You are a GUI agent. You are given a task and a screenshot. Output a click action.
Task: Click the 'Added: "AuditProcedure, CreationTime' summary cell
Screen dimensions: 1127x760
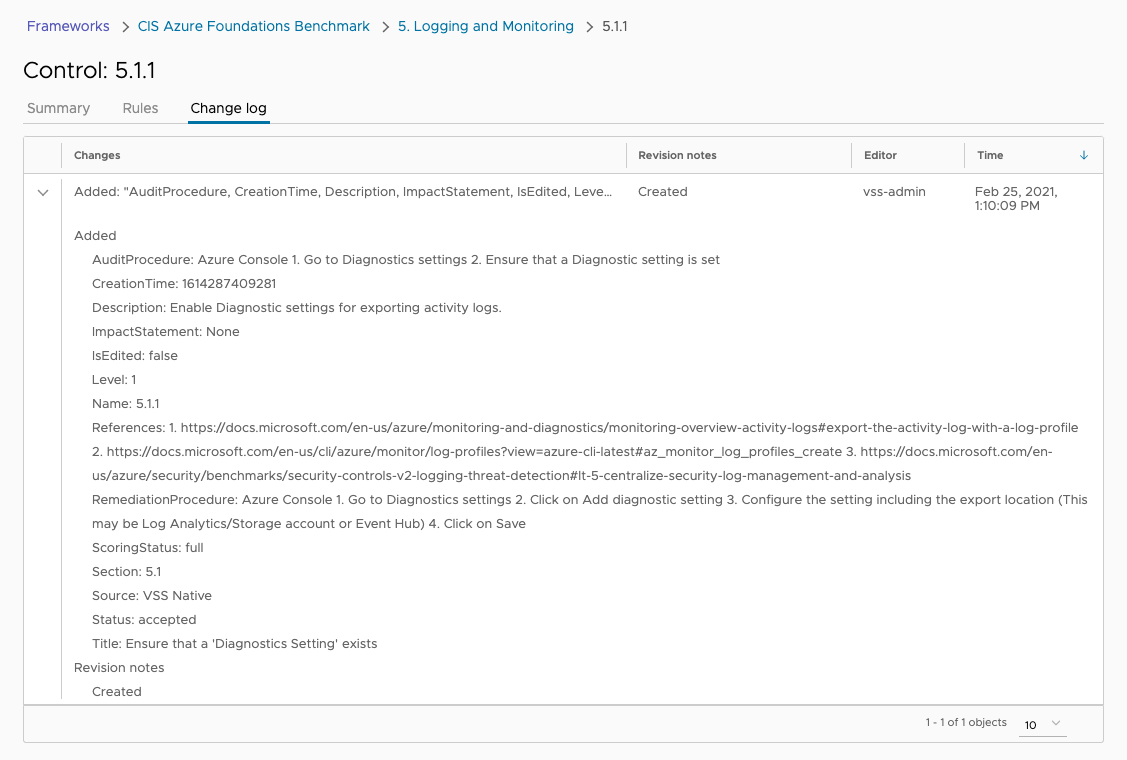point(343,192)
